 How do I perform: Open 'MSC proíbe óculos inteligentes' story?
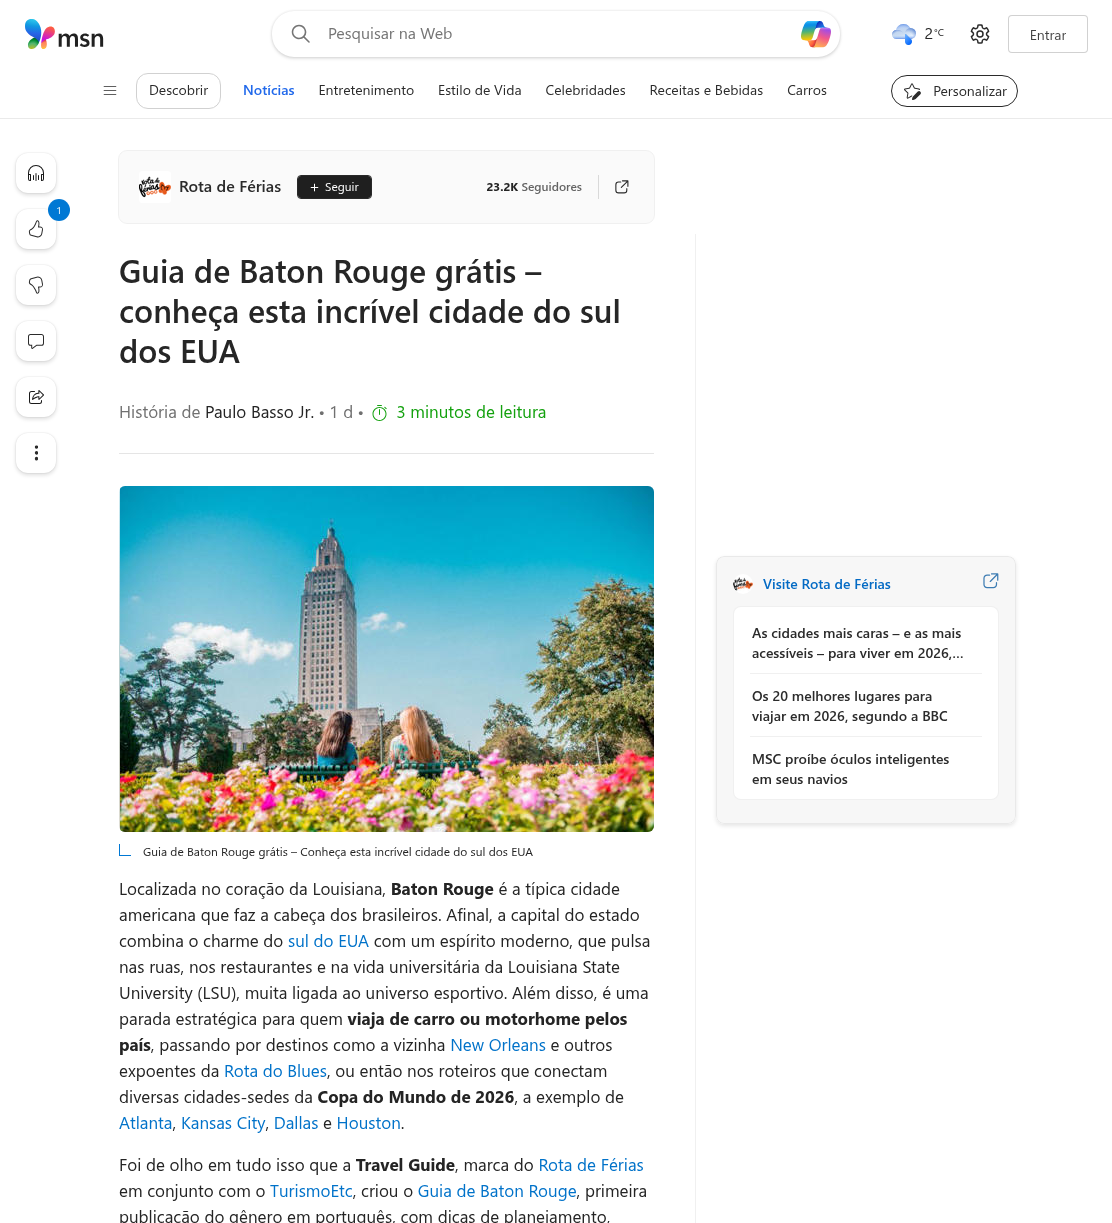(851, 769)
